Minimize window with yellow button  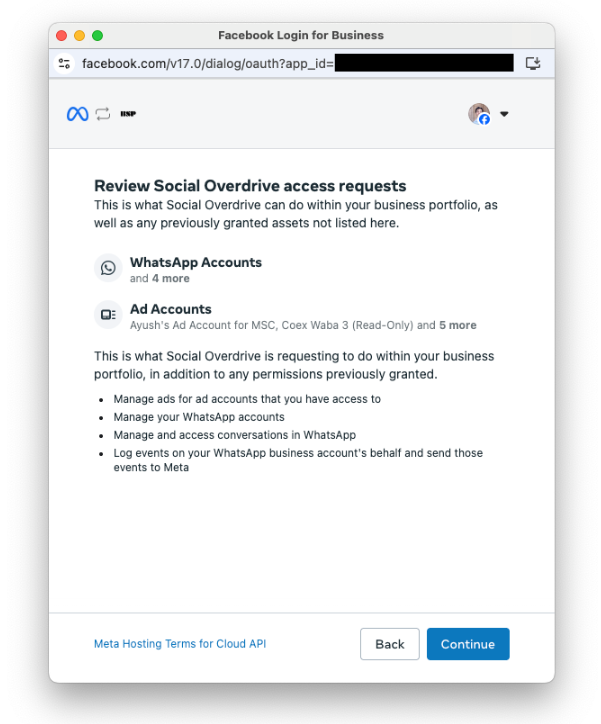click(79, 36)
